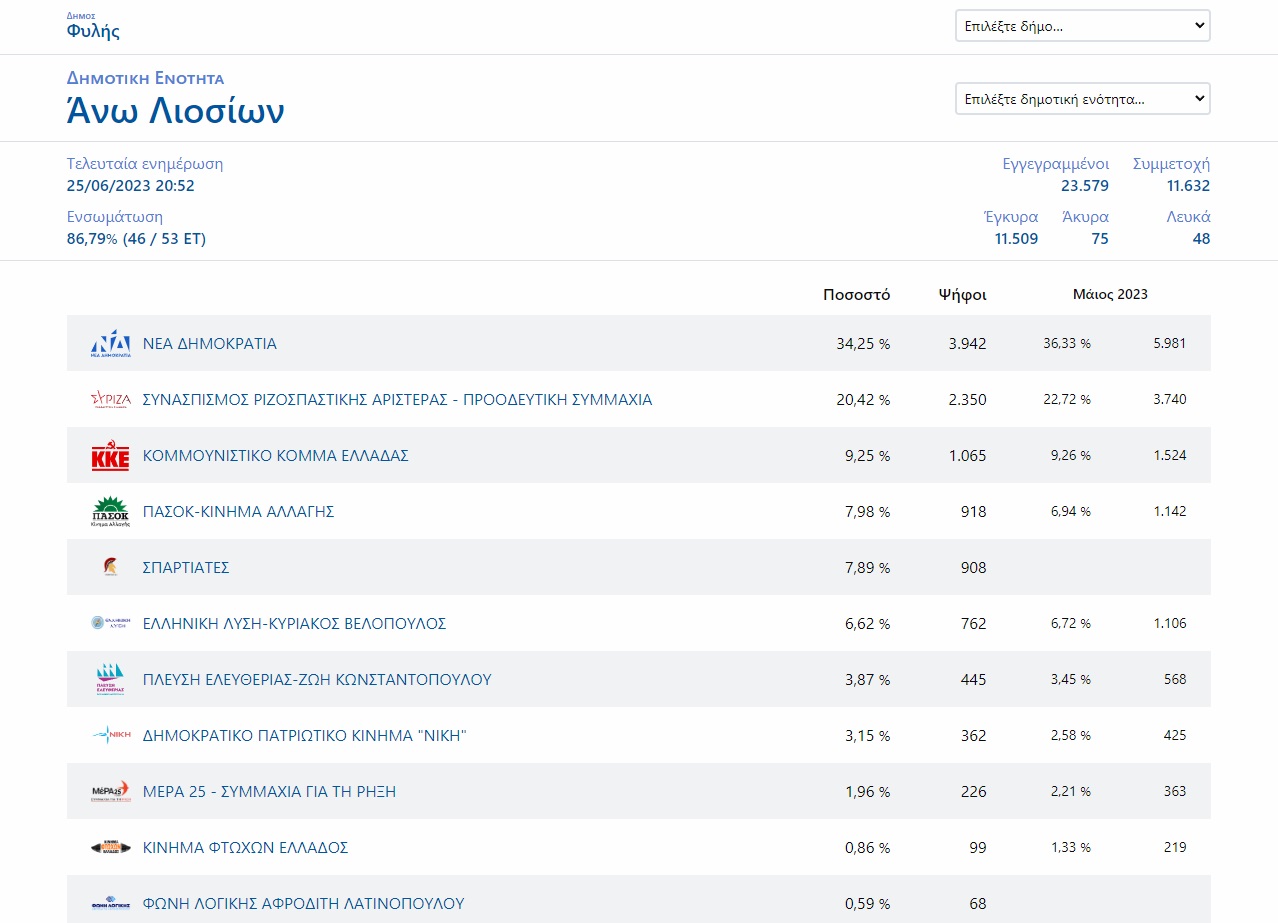The image size is (1278, 923).
Task: Click the ΠΑΣΟΚ-ΚΙΝΗΜΑ ΑΛΛΑΓΗΣ party name
Action: 238,512
